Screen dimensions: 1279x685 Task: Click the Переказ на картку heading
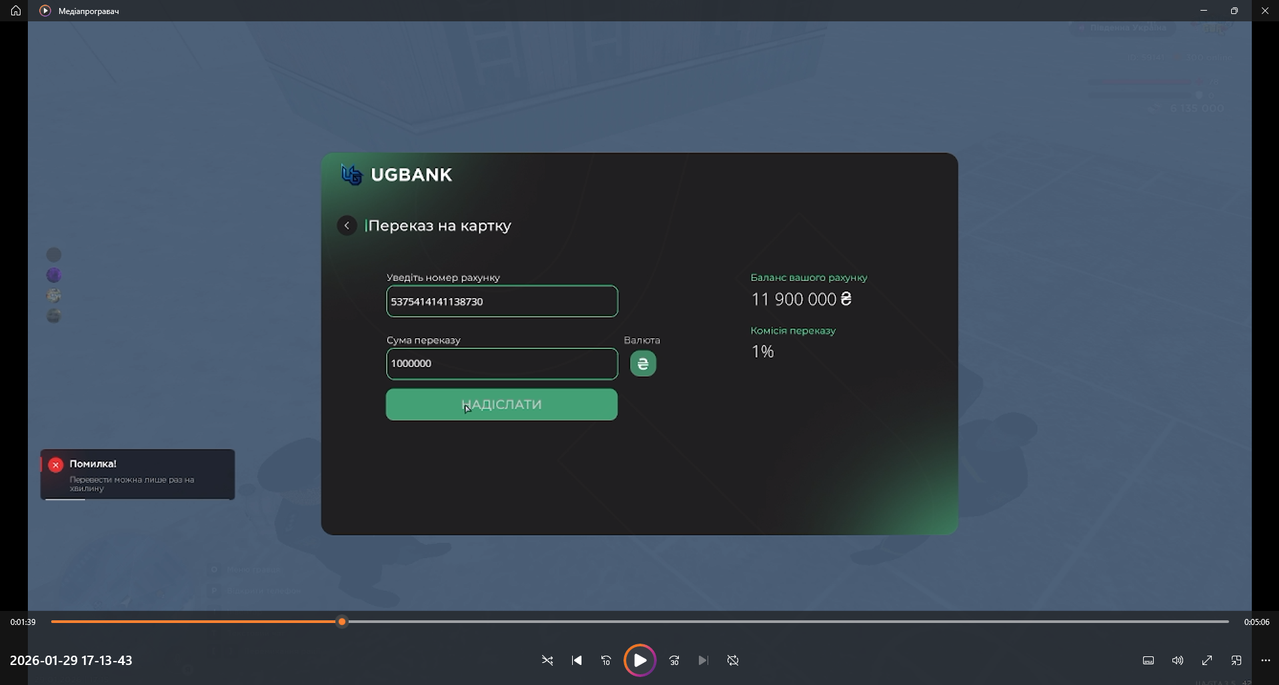click(440, 225)
